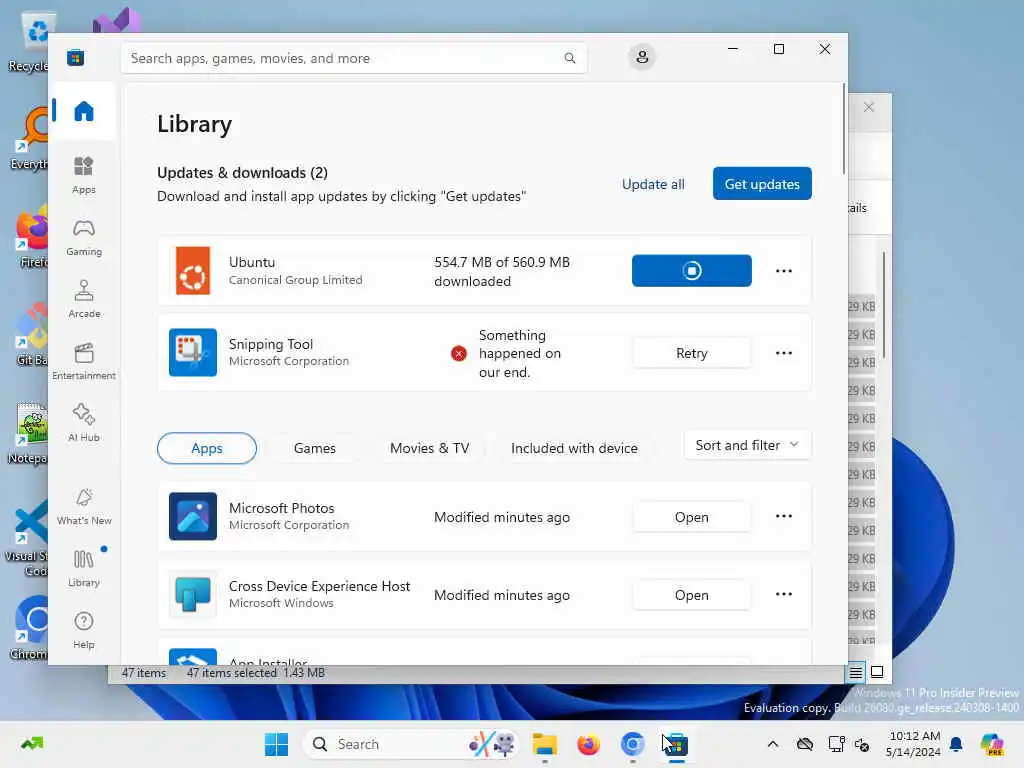Click the 554.7 MB of 560.9 MB downloaded text
Image resolution: width=1024 pixels, height=768 pixels.
pyautogui.click(x=502, y=272)
